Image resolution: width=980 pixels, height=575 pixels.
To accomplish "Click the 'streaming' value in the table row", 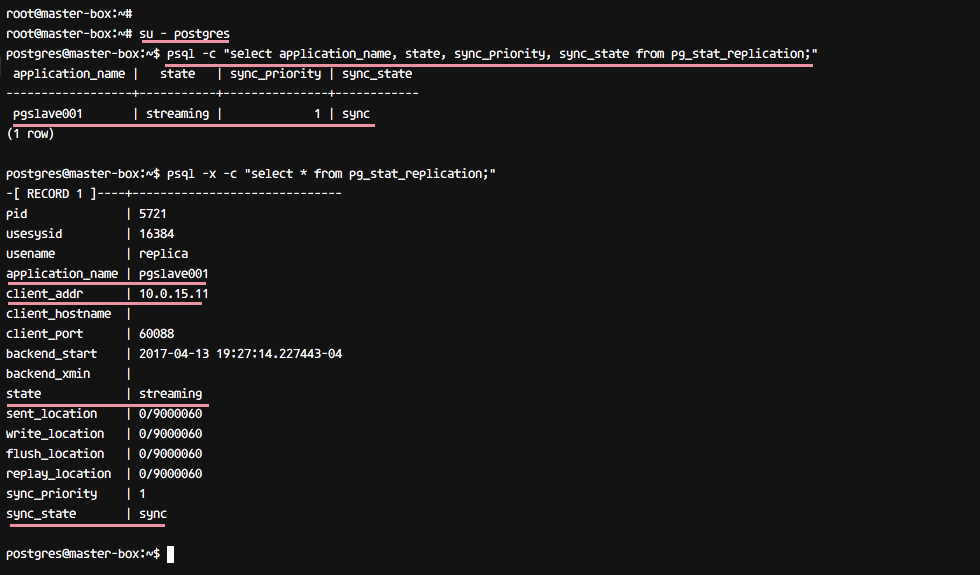I will [178, 114].
